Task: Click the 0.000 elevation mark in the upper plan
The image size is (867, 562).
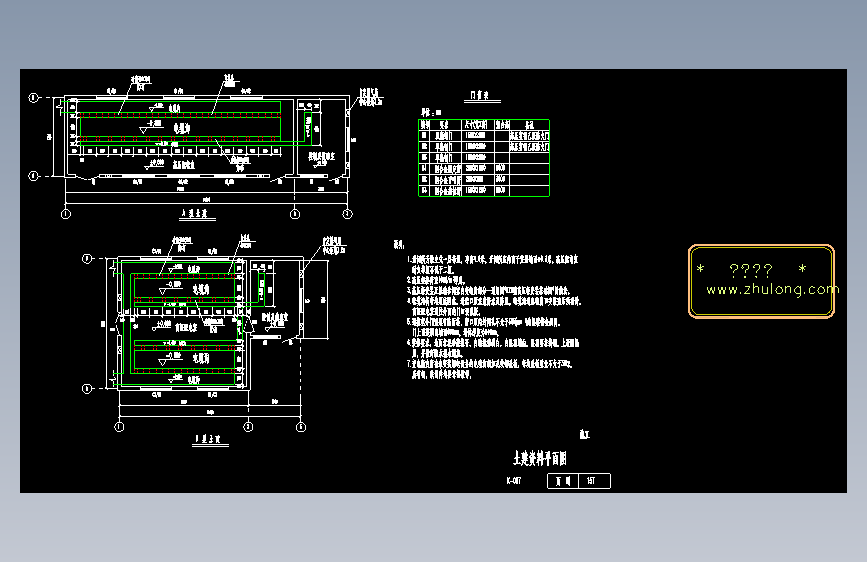Action: pyautogui.click(x=155, y=163)
